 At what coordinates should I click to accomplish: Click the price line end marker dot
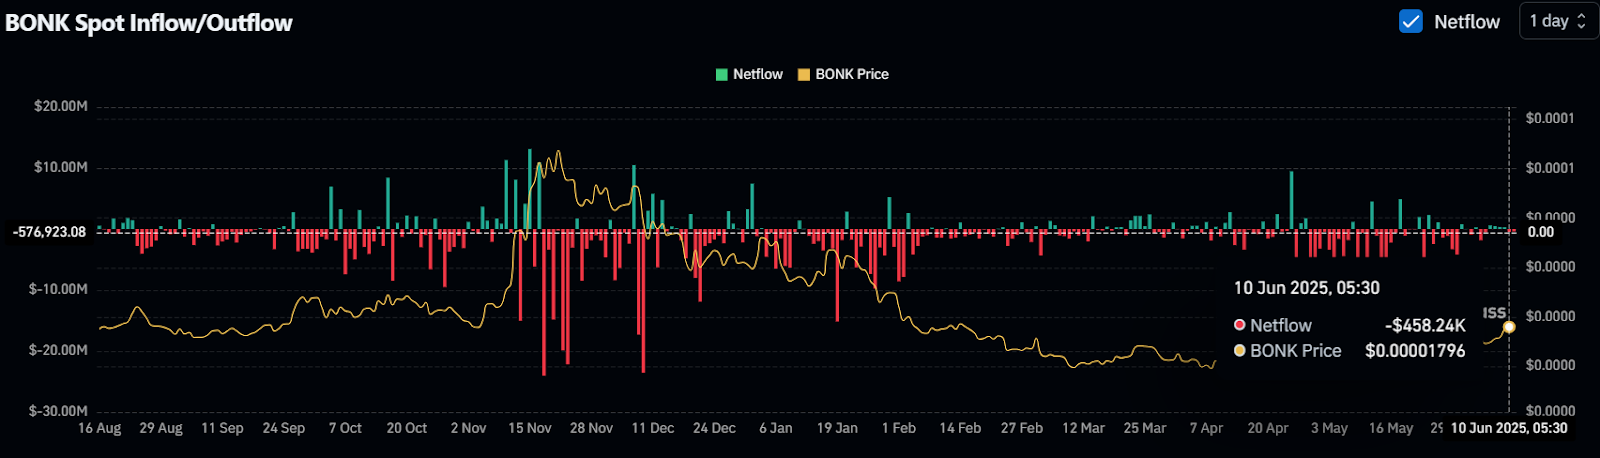point(1509,327)
